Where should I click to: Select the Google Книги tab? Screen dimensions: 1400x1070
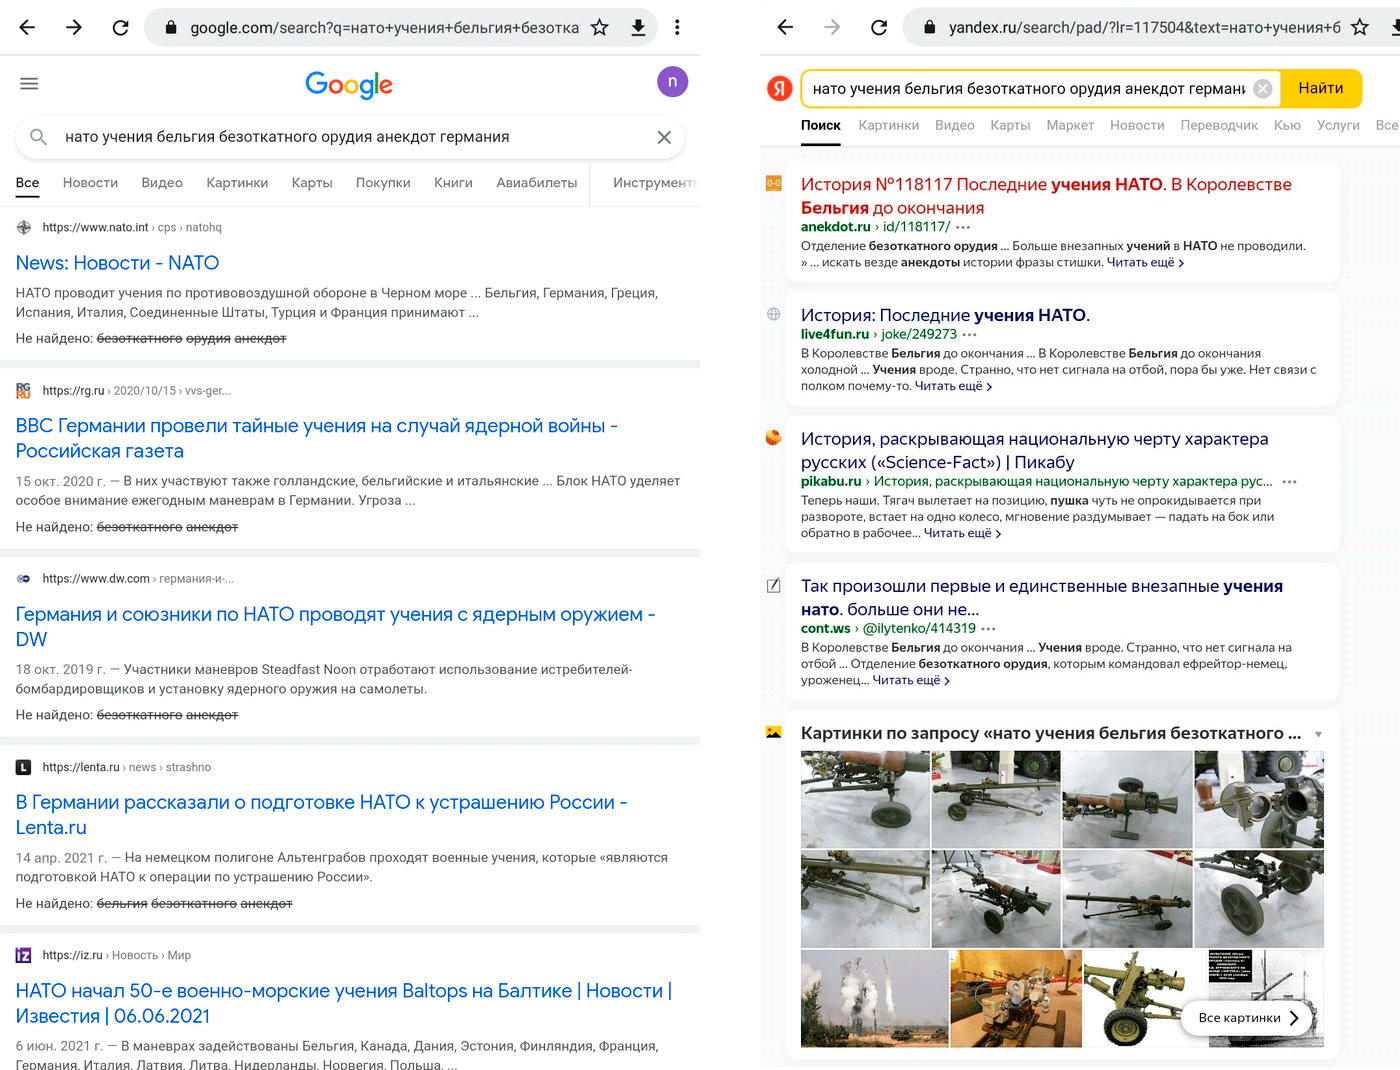tap(453, 183)
